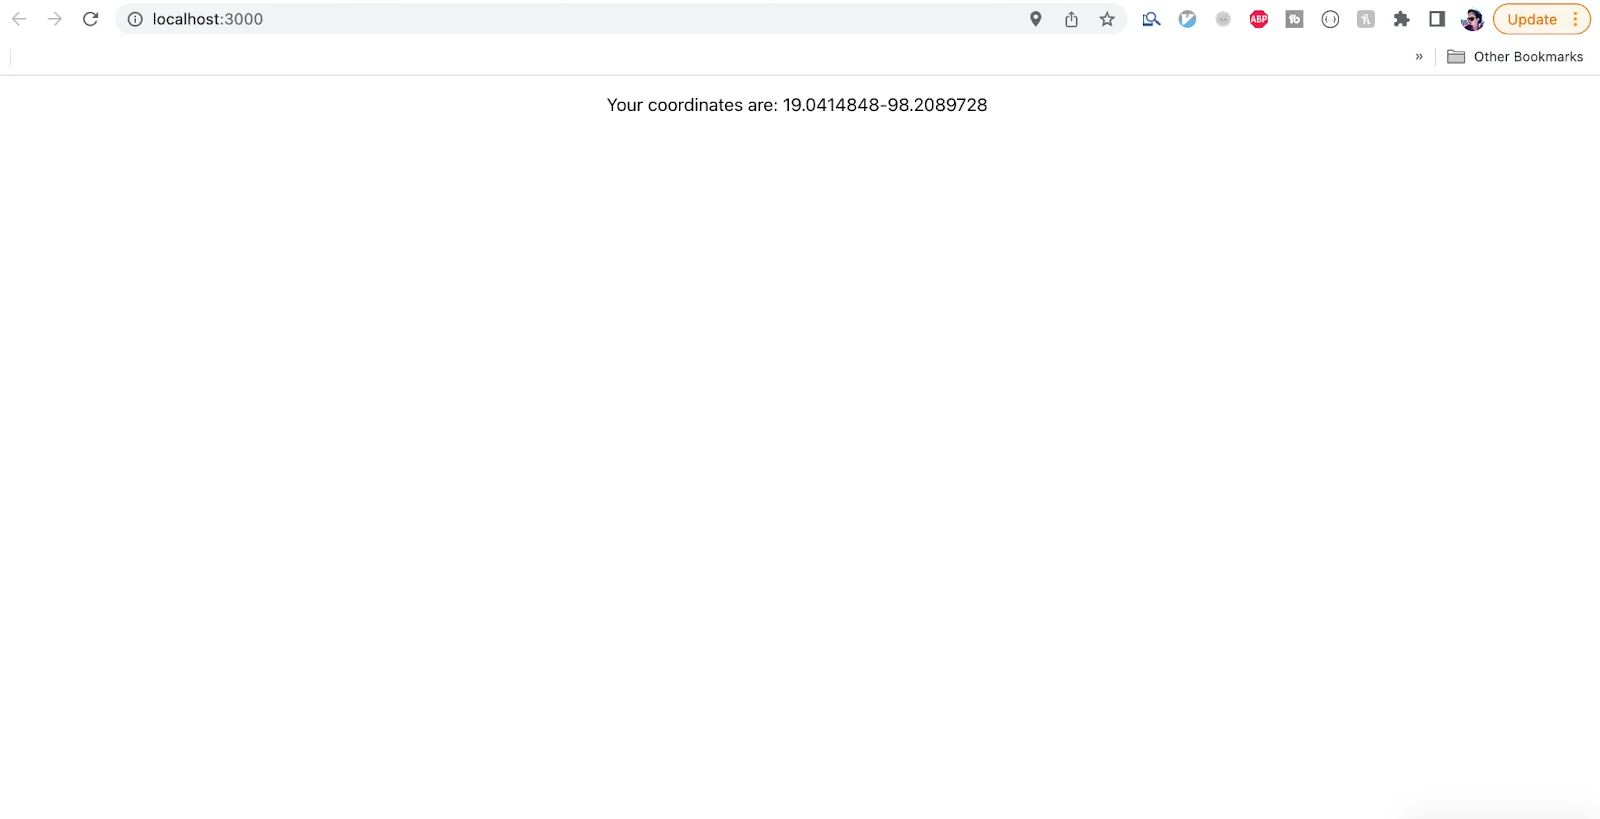This screenshot has width=1600, height=819.
Task: Click the share page icon
Action: [1071, 19]
